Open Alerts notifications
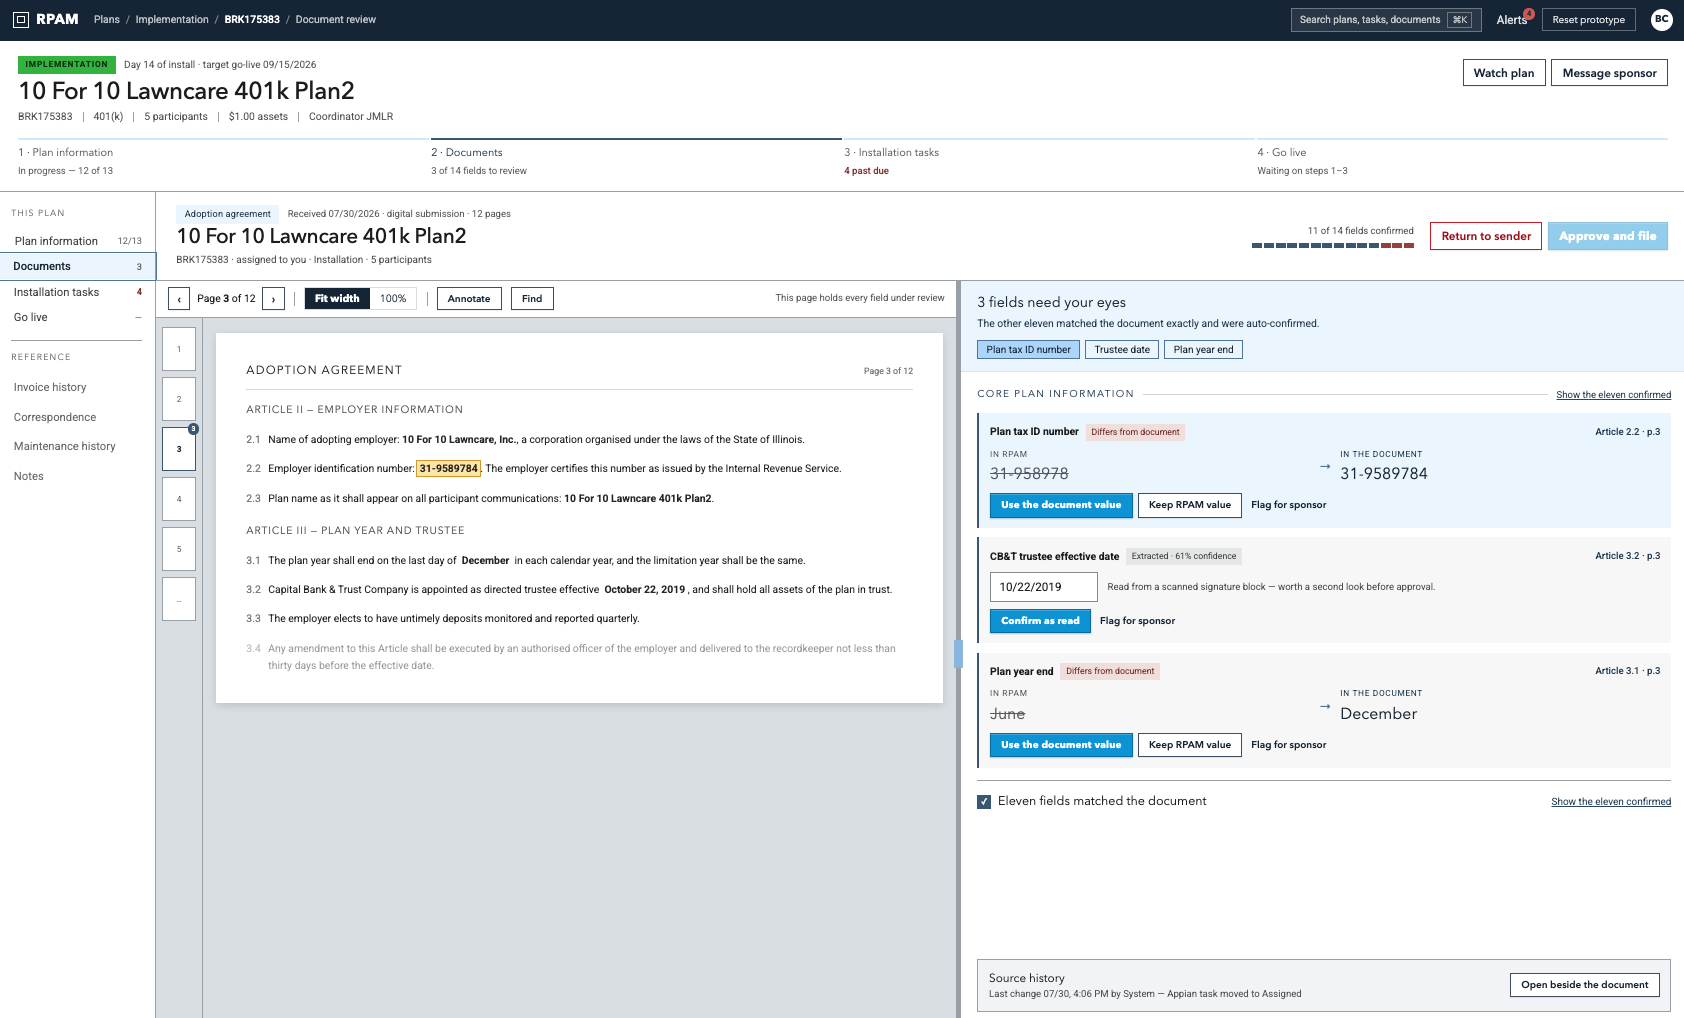Screen dimensions: 1684x1018 [1514, 19]
